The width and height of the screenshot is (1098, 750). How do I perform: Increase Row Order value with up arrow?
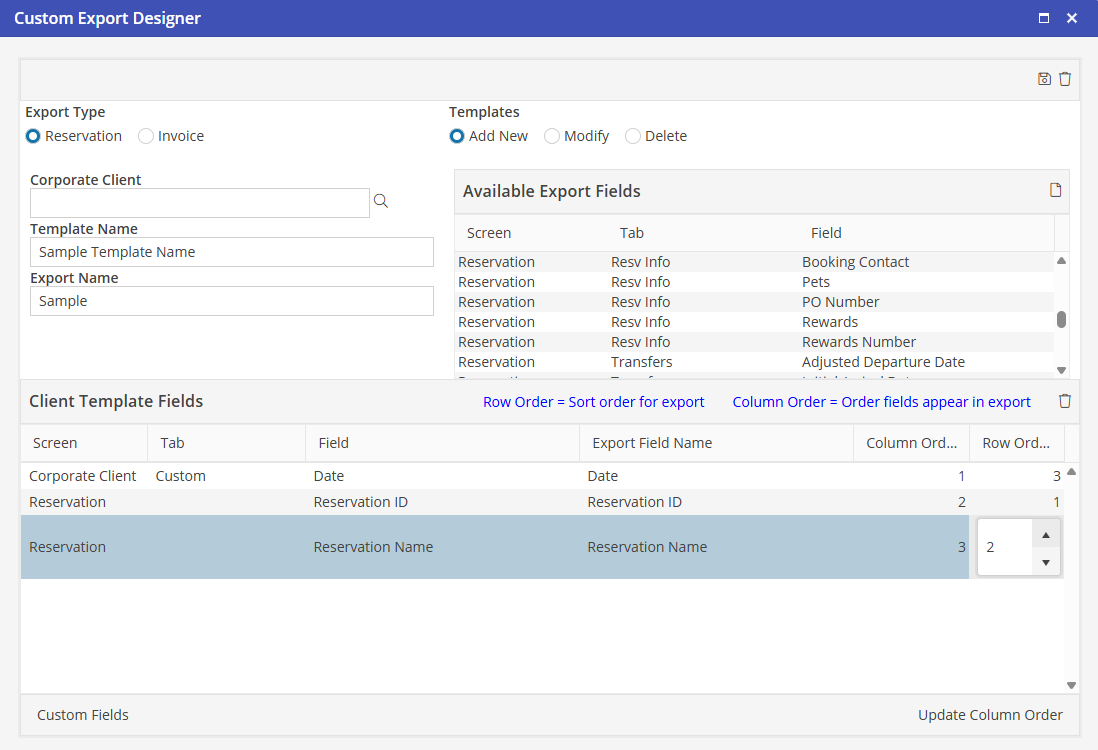pyautogui.click(x=1046, y=535)
